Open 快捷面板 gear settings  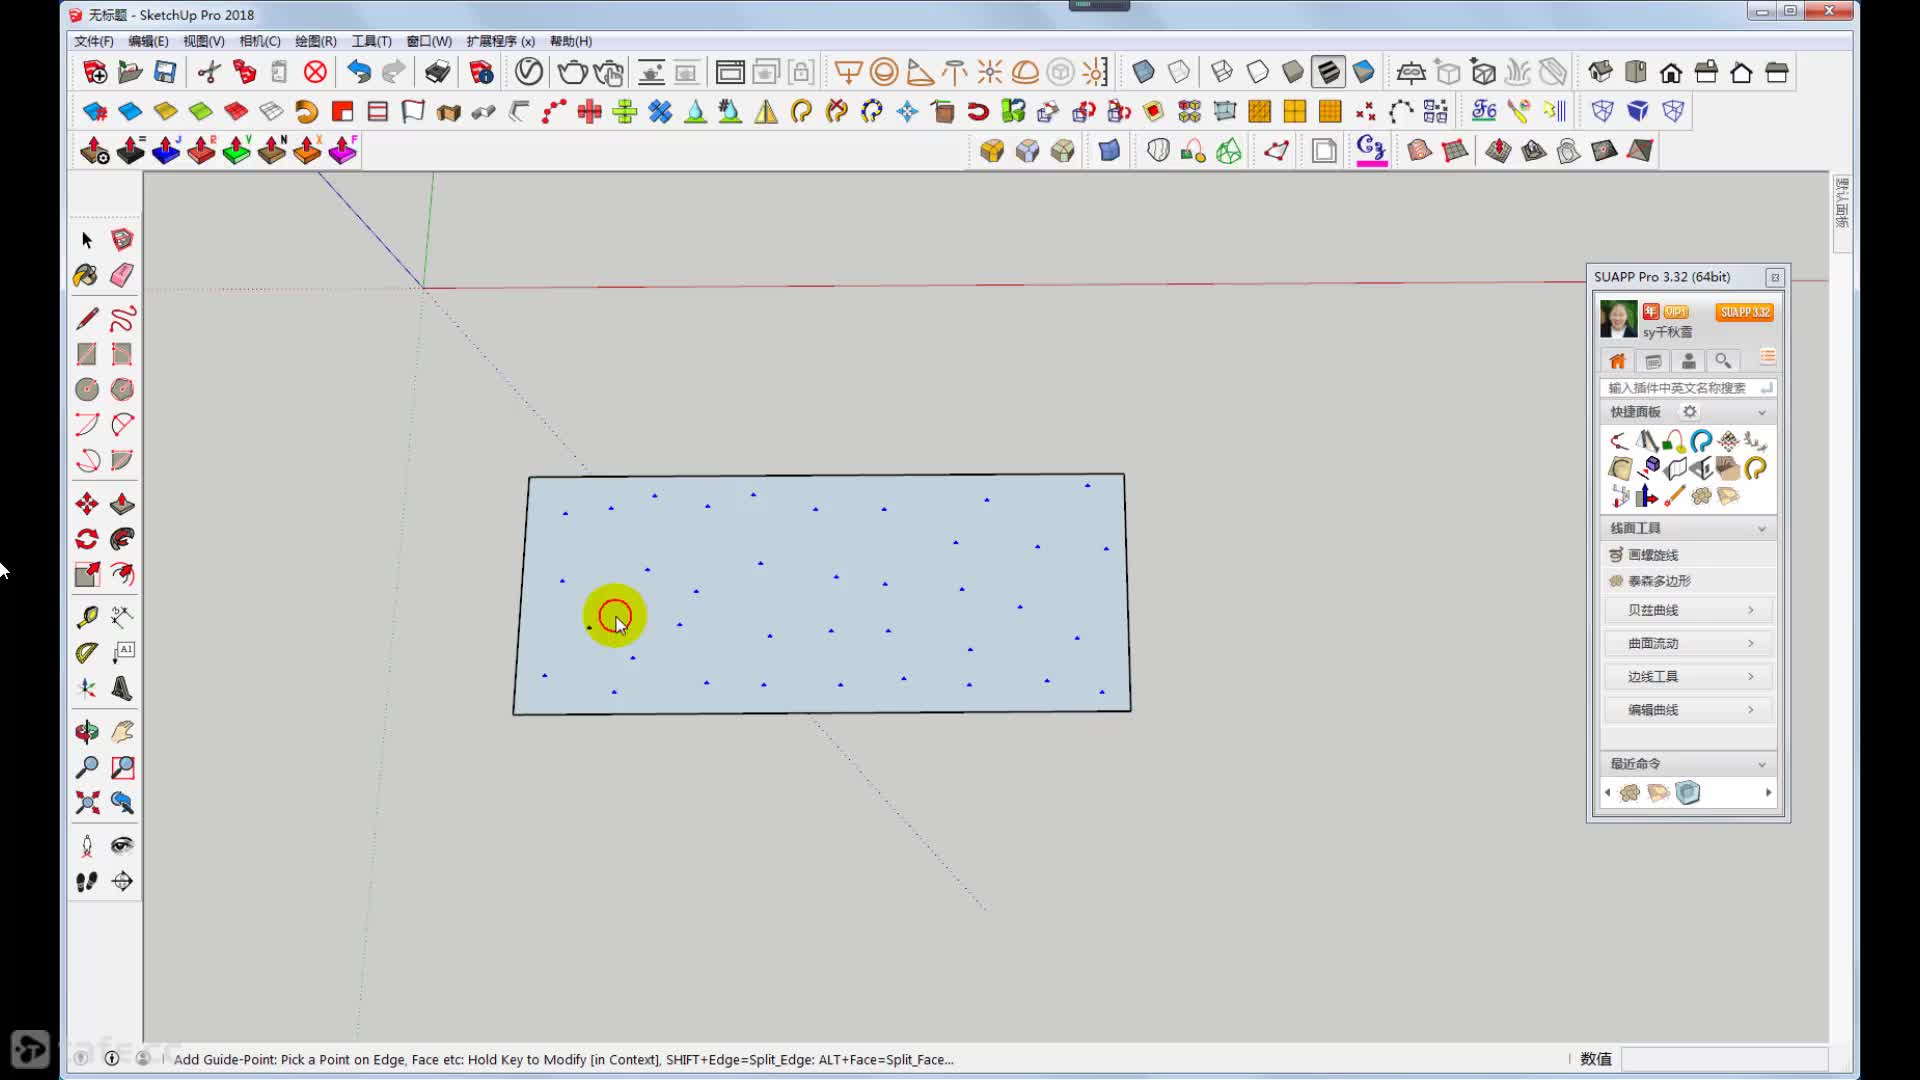click(1690, 412)
